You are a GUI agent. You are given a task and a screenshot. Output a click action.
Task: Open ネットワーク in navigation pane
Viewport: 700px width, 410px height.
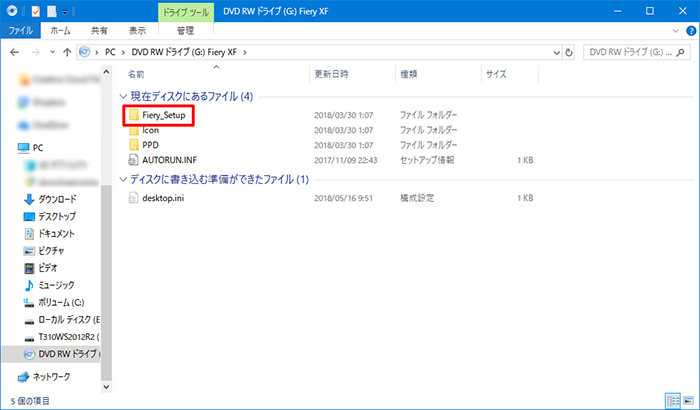point(44,377)
